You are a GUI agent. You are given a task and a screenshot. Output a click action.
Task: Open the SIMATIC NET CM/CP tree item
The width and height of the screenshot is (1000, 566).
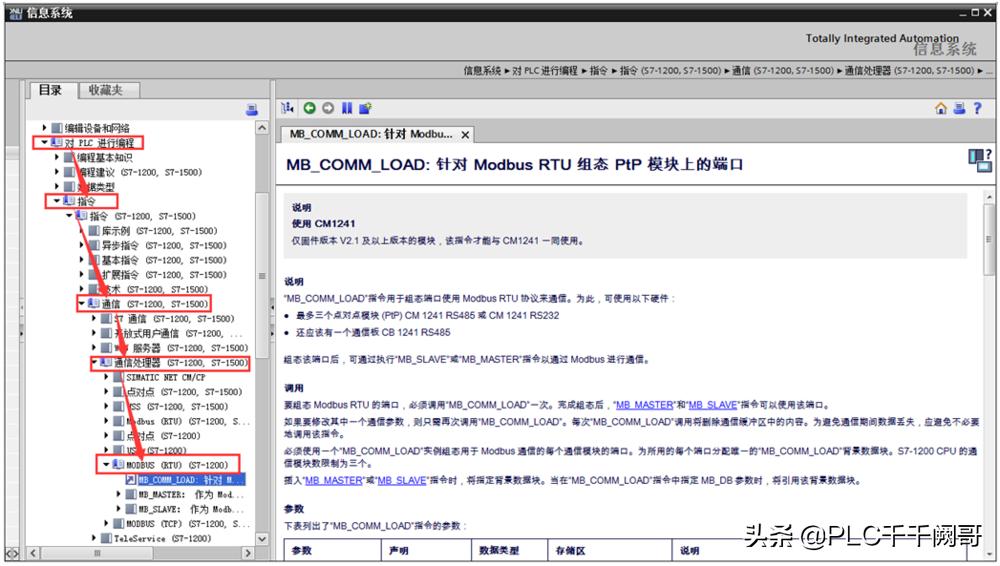(165, 378)
